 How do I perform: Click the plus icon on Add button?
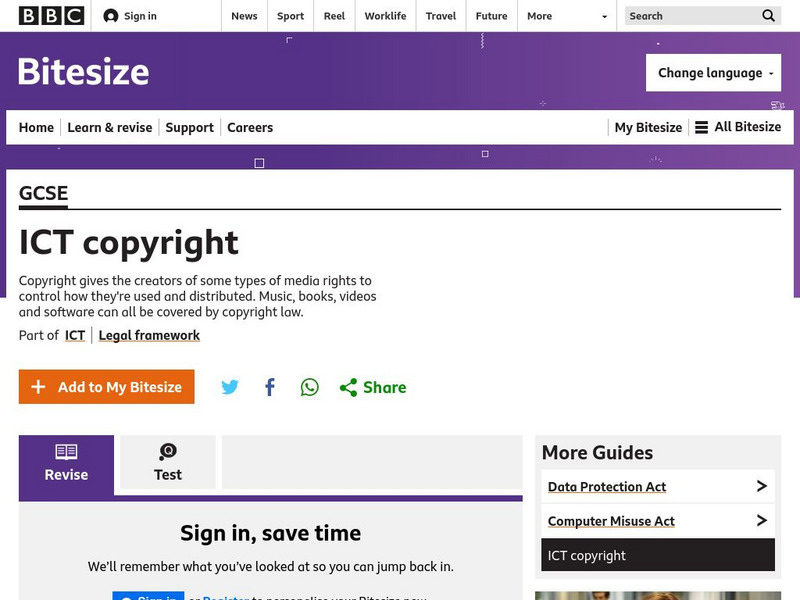38,387
